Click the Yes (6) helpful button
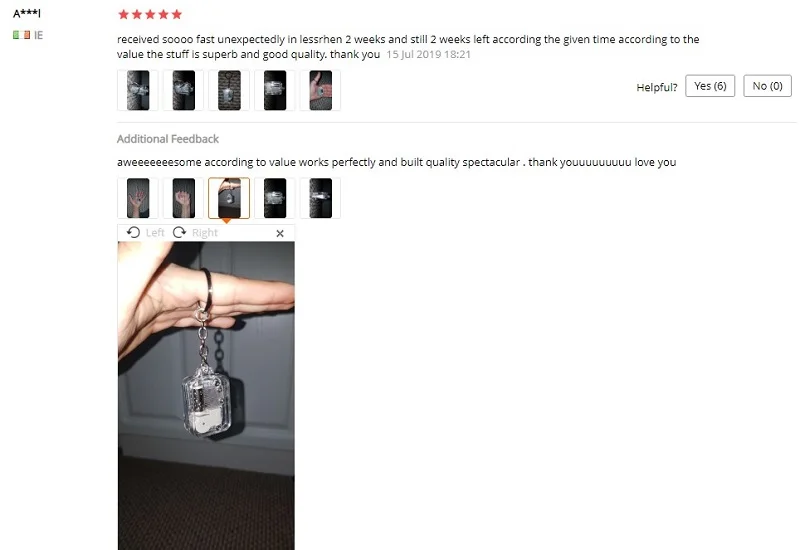This screenshot has width=800, height=550. (x=710, y=86)
